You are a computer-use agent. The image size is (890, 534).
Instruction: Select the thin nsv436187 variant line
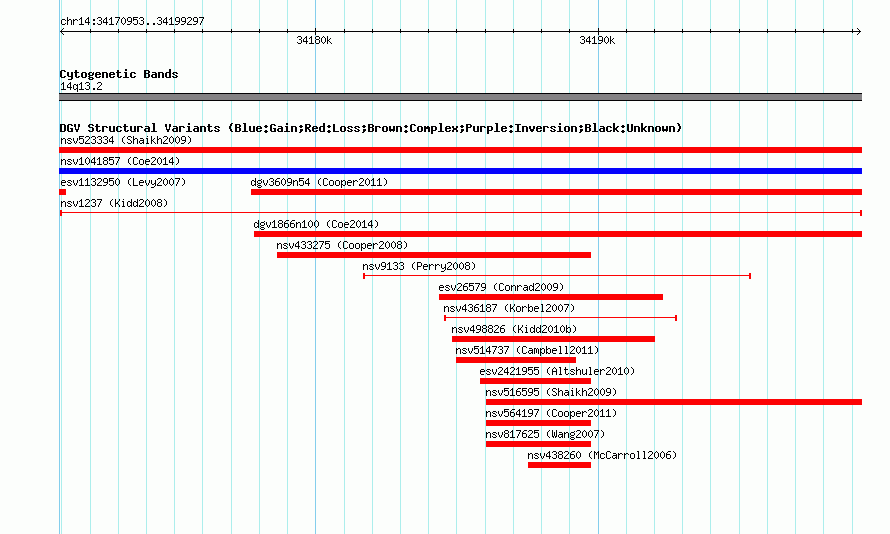click(x=560, y=318)
